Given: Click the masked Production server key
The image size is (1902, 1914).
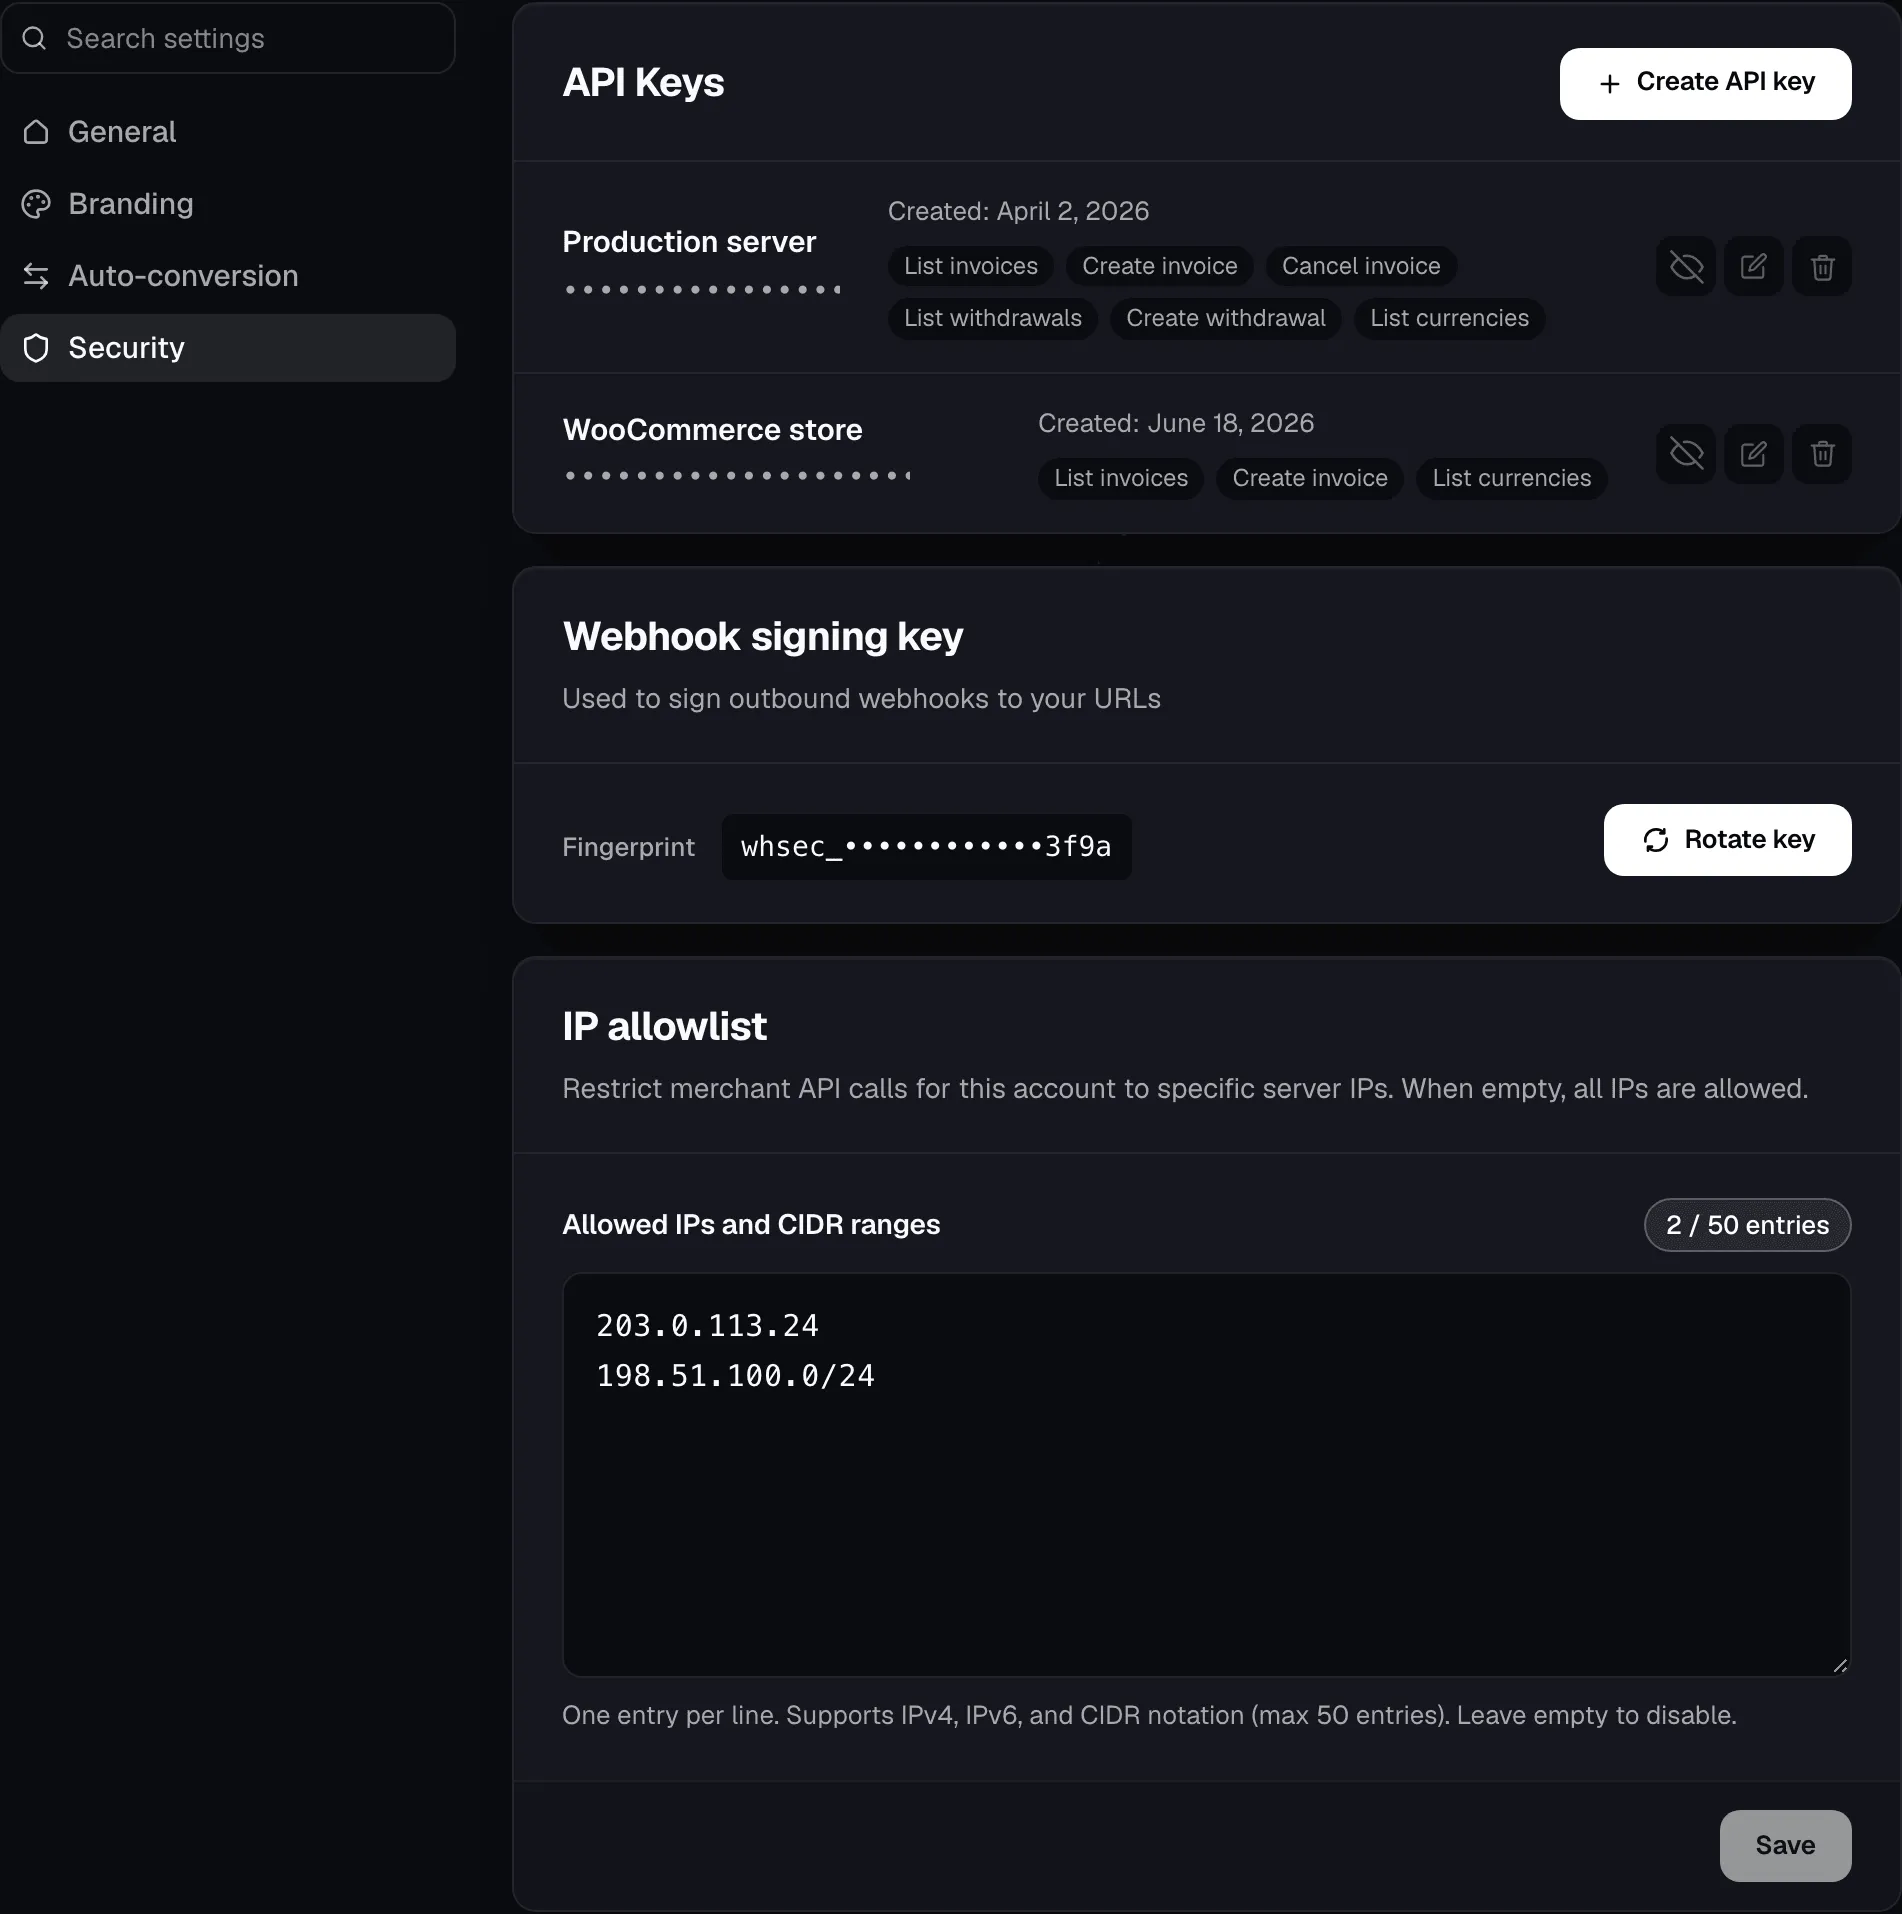Looking at the screenshot, I should click(x=702, y=290).
